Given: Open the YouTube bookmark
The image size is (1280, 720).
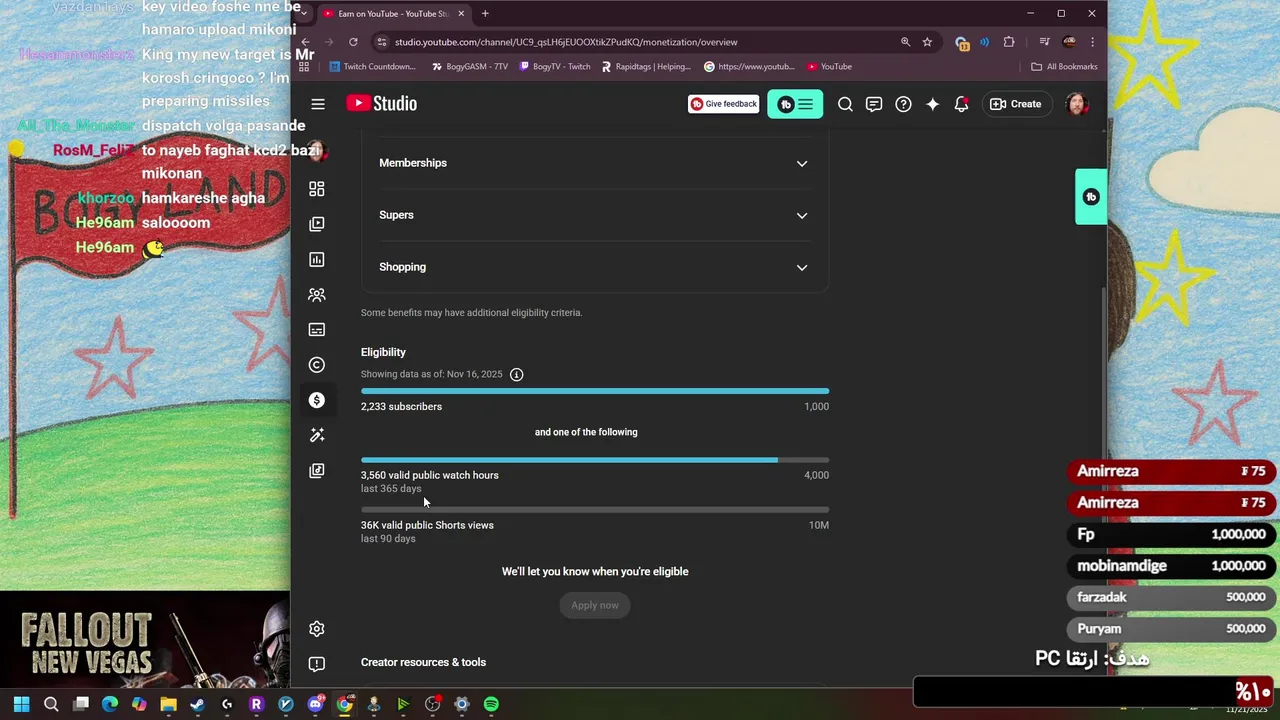Looking at the screenshot, I should pyautogui.click(x=829, y=67).
